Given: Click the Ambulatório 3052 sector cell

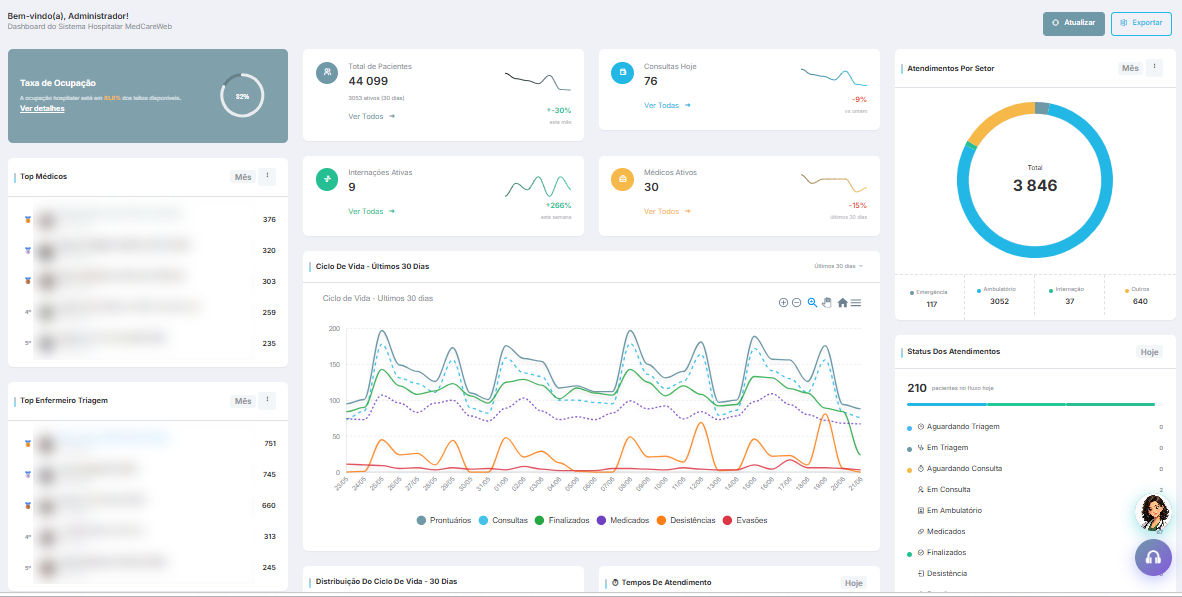Looking at the screenshot, I should click(1000, 295).
